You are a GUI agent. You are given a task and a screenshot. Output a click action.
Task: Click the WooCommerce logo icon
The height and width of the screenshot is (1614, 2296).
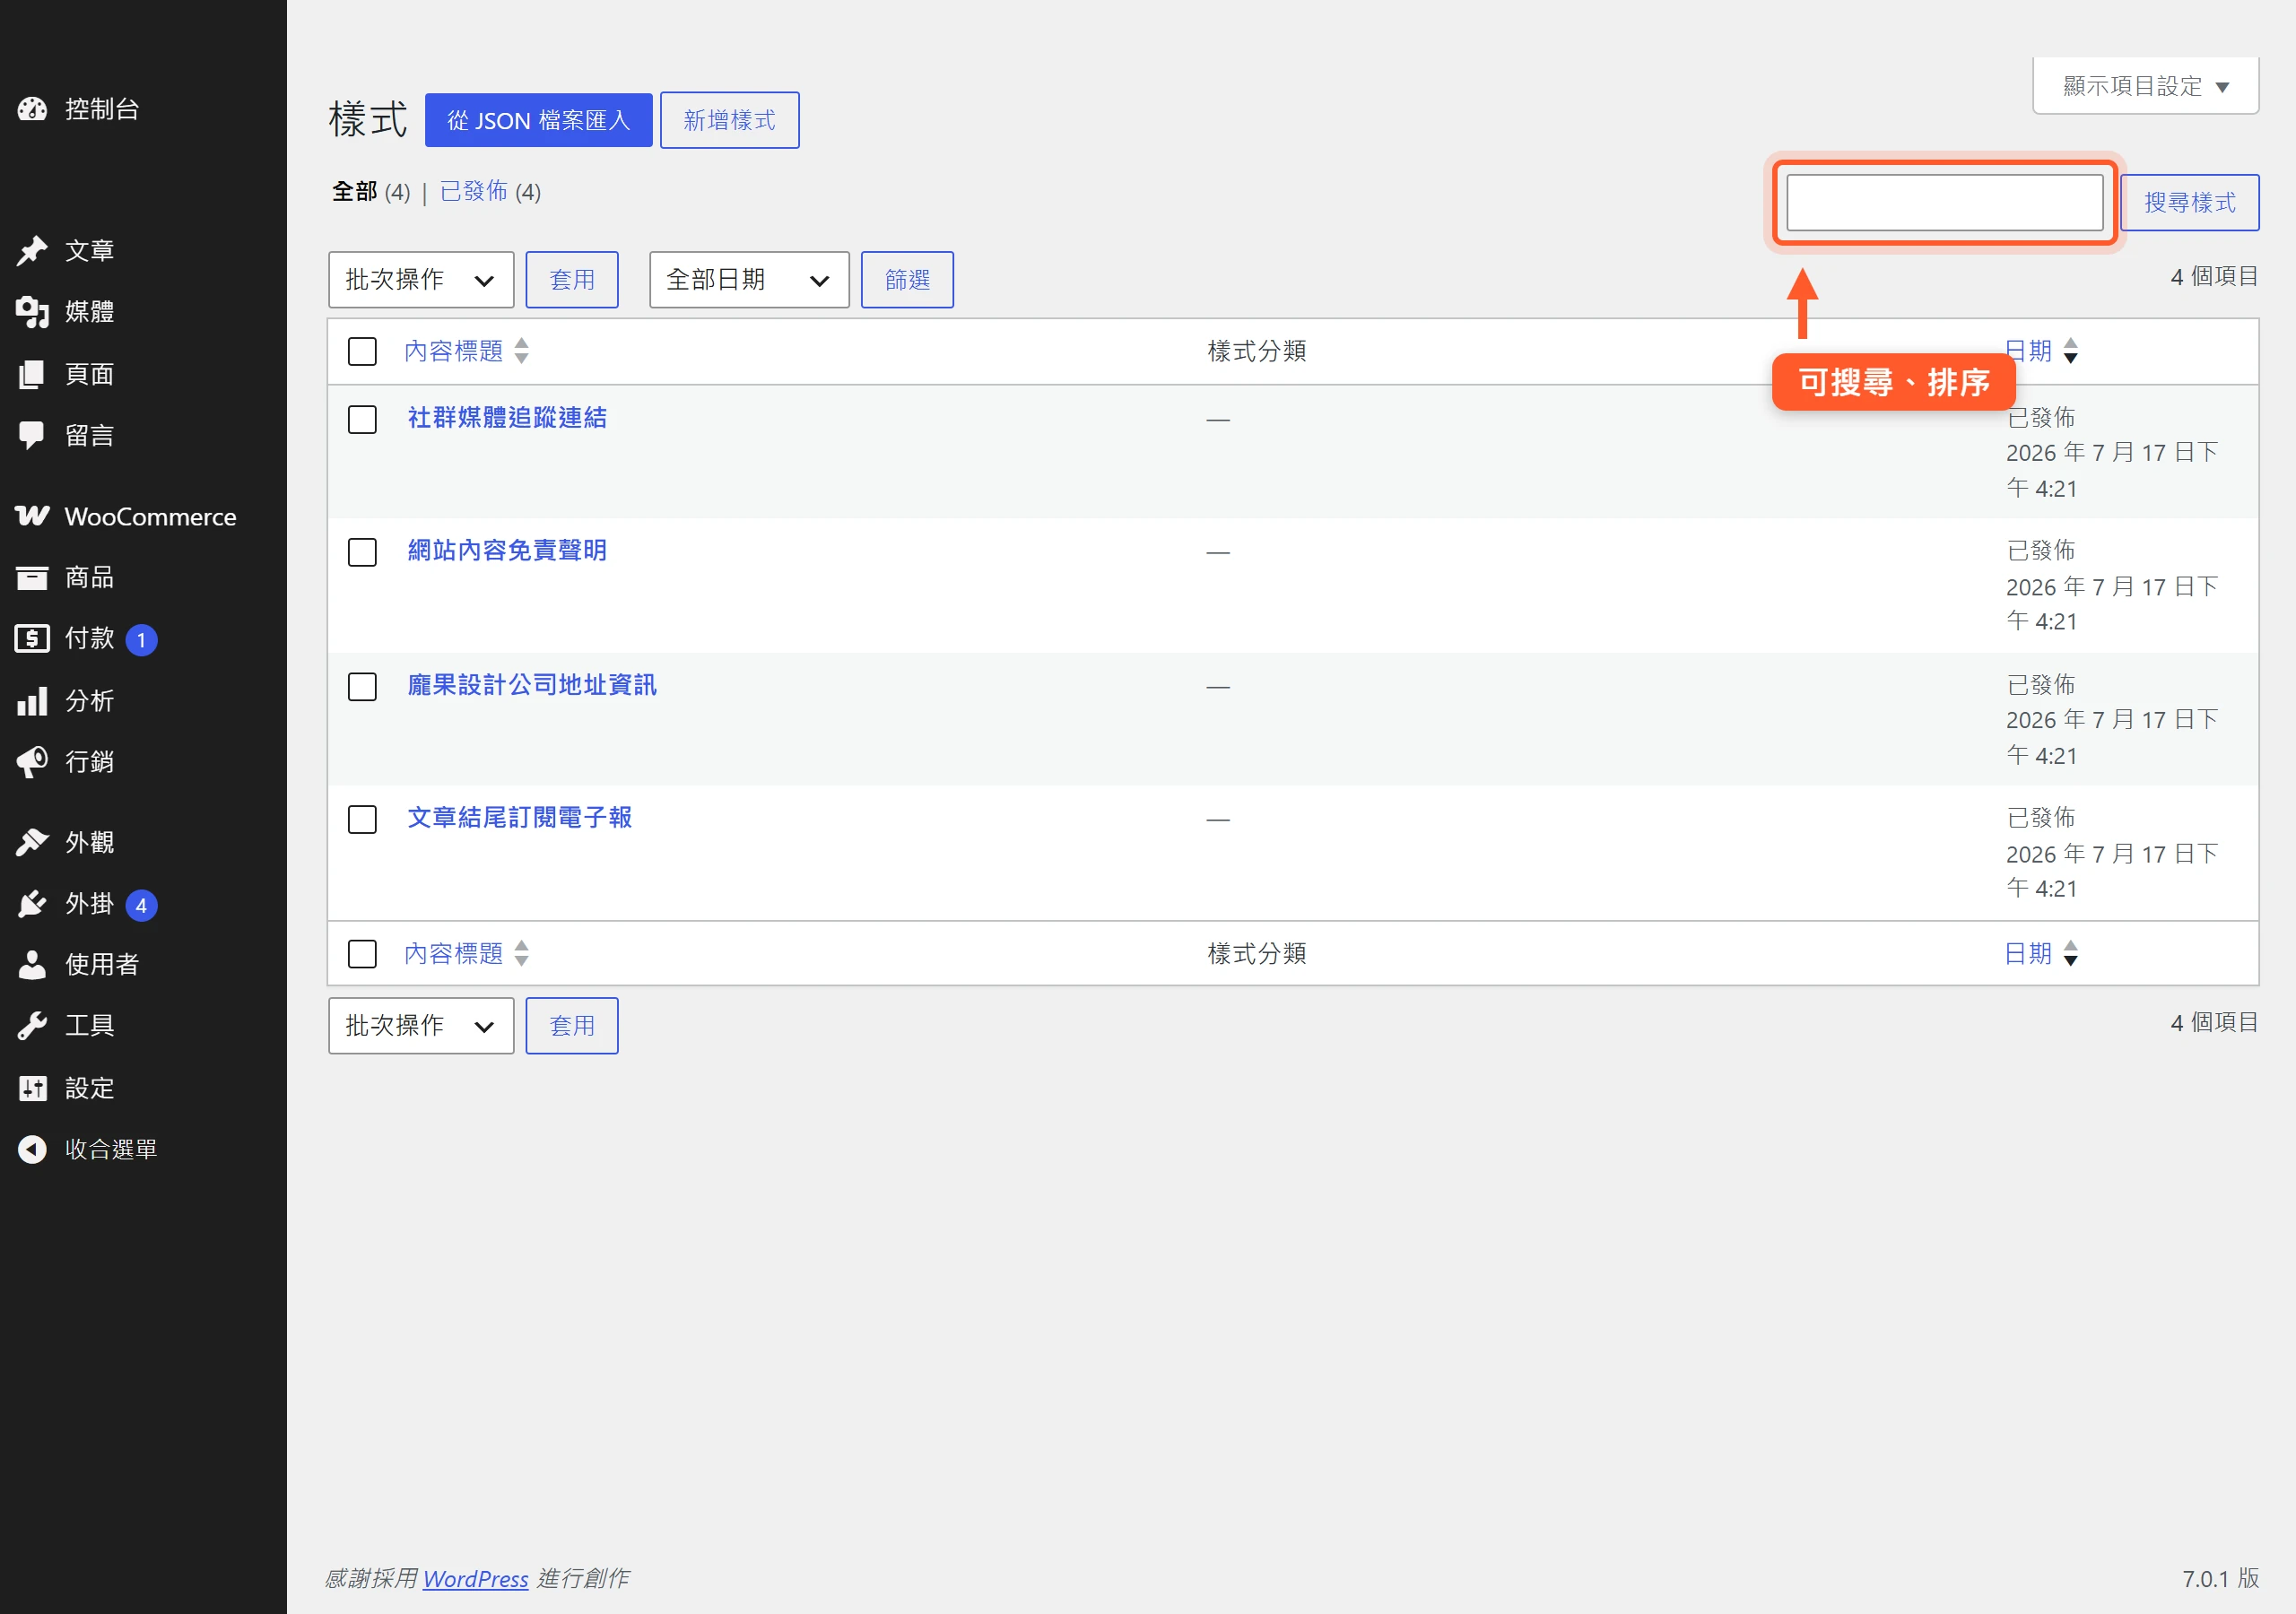coord(32,516)
